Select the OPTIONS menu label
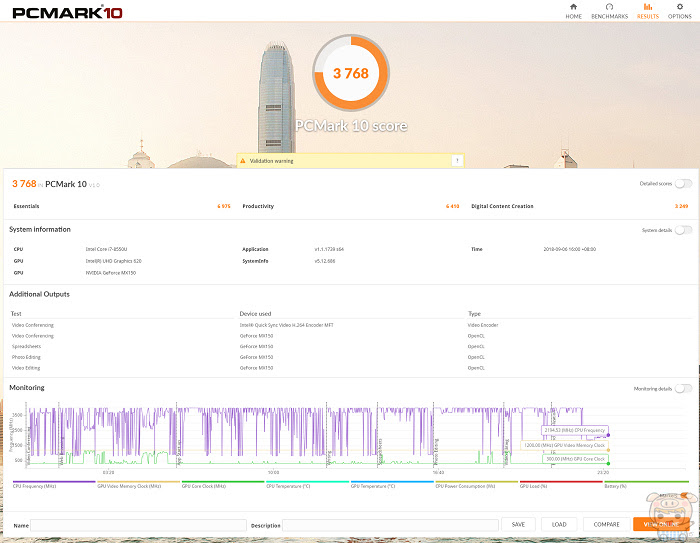 click(679, 17)
